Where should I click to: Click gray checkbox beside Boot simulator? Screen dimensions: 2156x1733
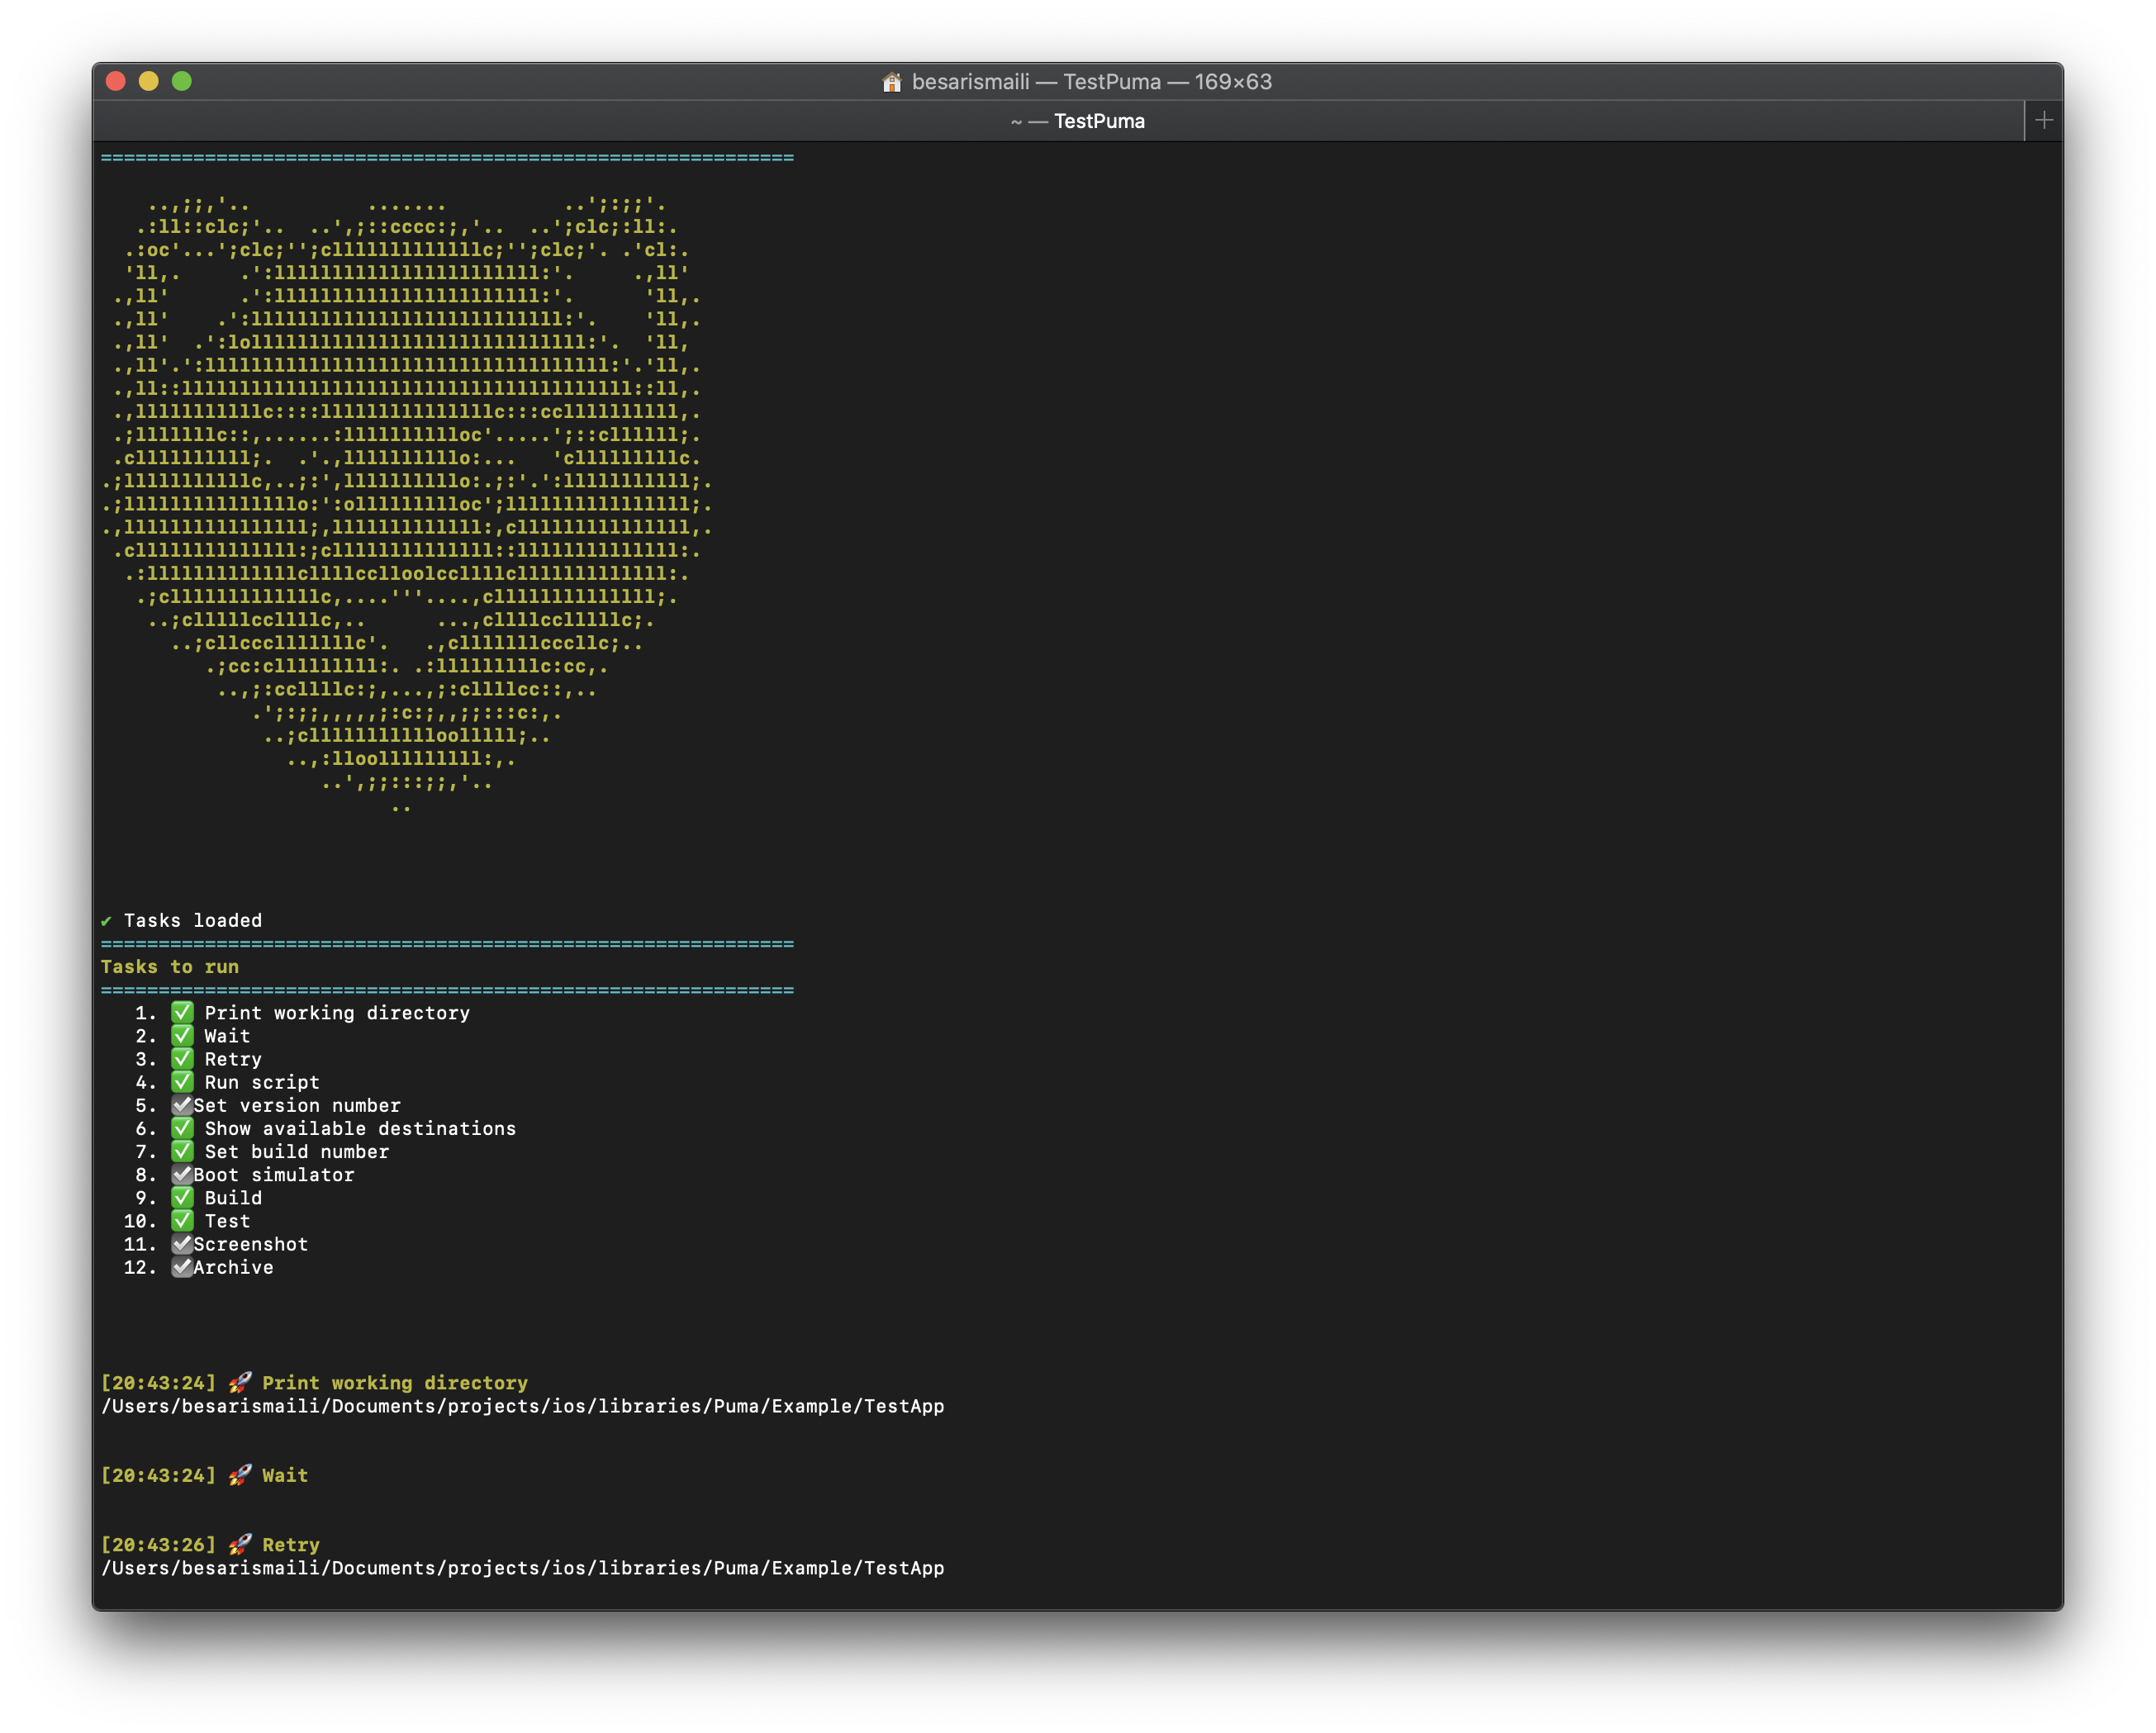coord(181,1174)
